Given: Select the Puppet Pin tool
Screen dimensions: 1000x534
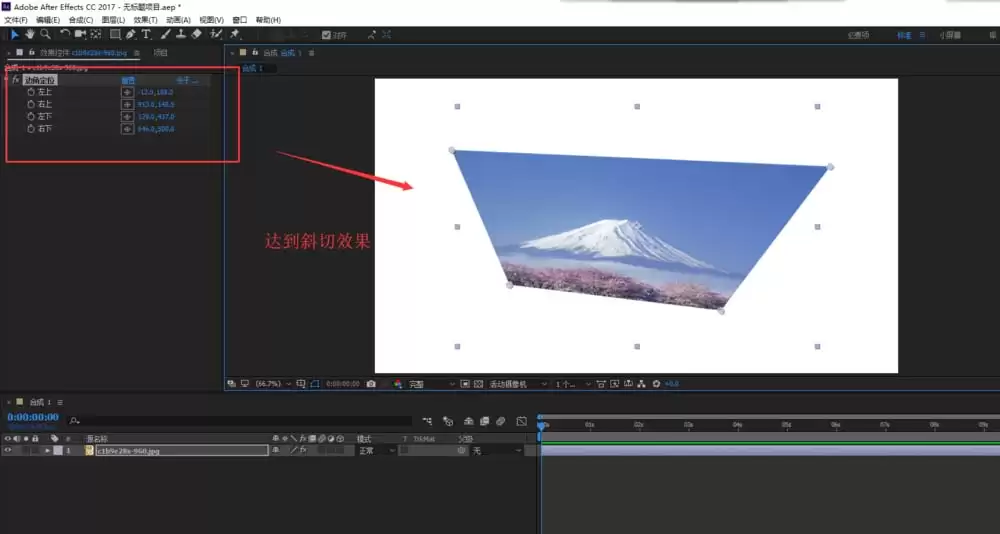Looking at the screenshot, I should 235,34.
